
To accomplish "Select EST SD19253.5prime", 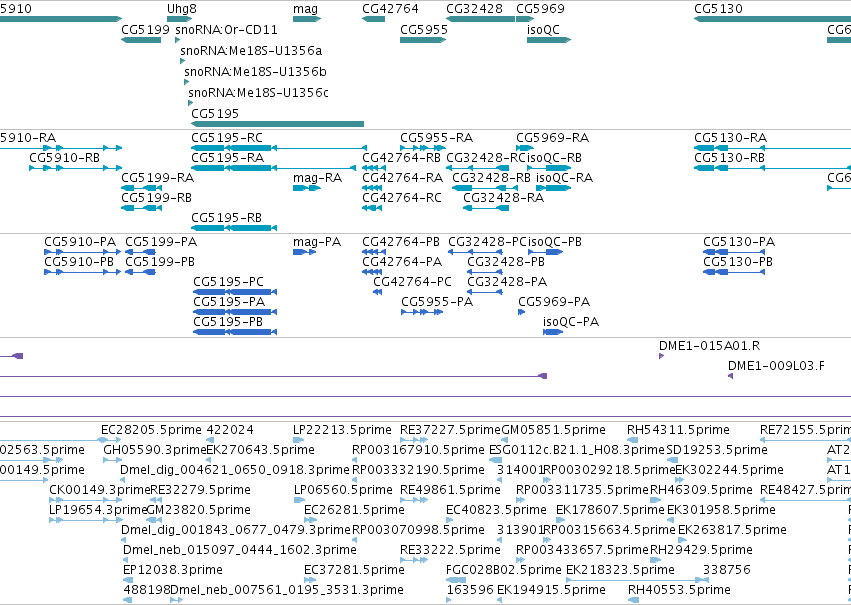I will [x=717, y=450].
